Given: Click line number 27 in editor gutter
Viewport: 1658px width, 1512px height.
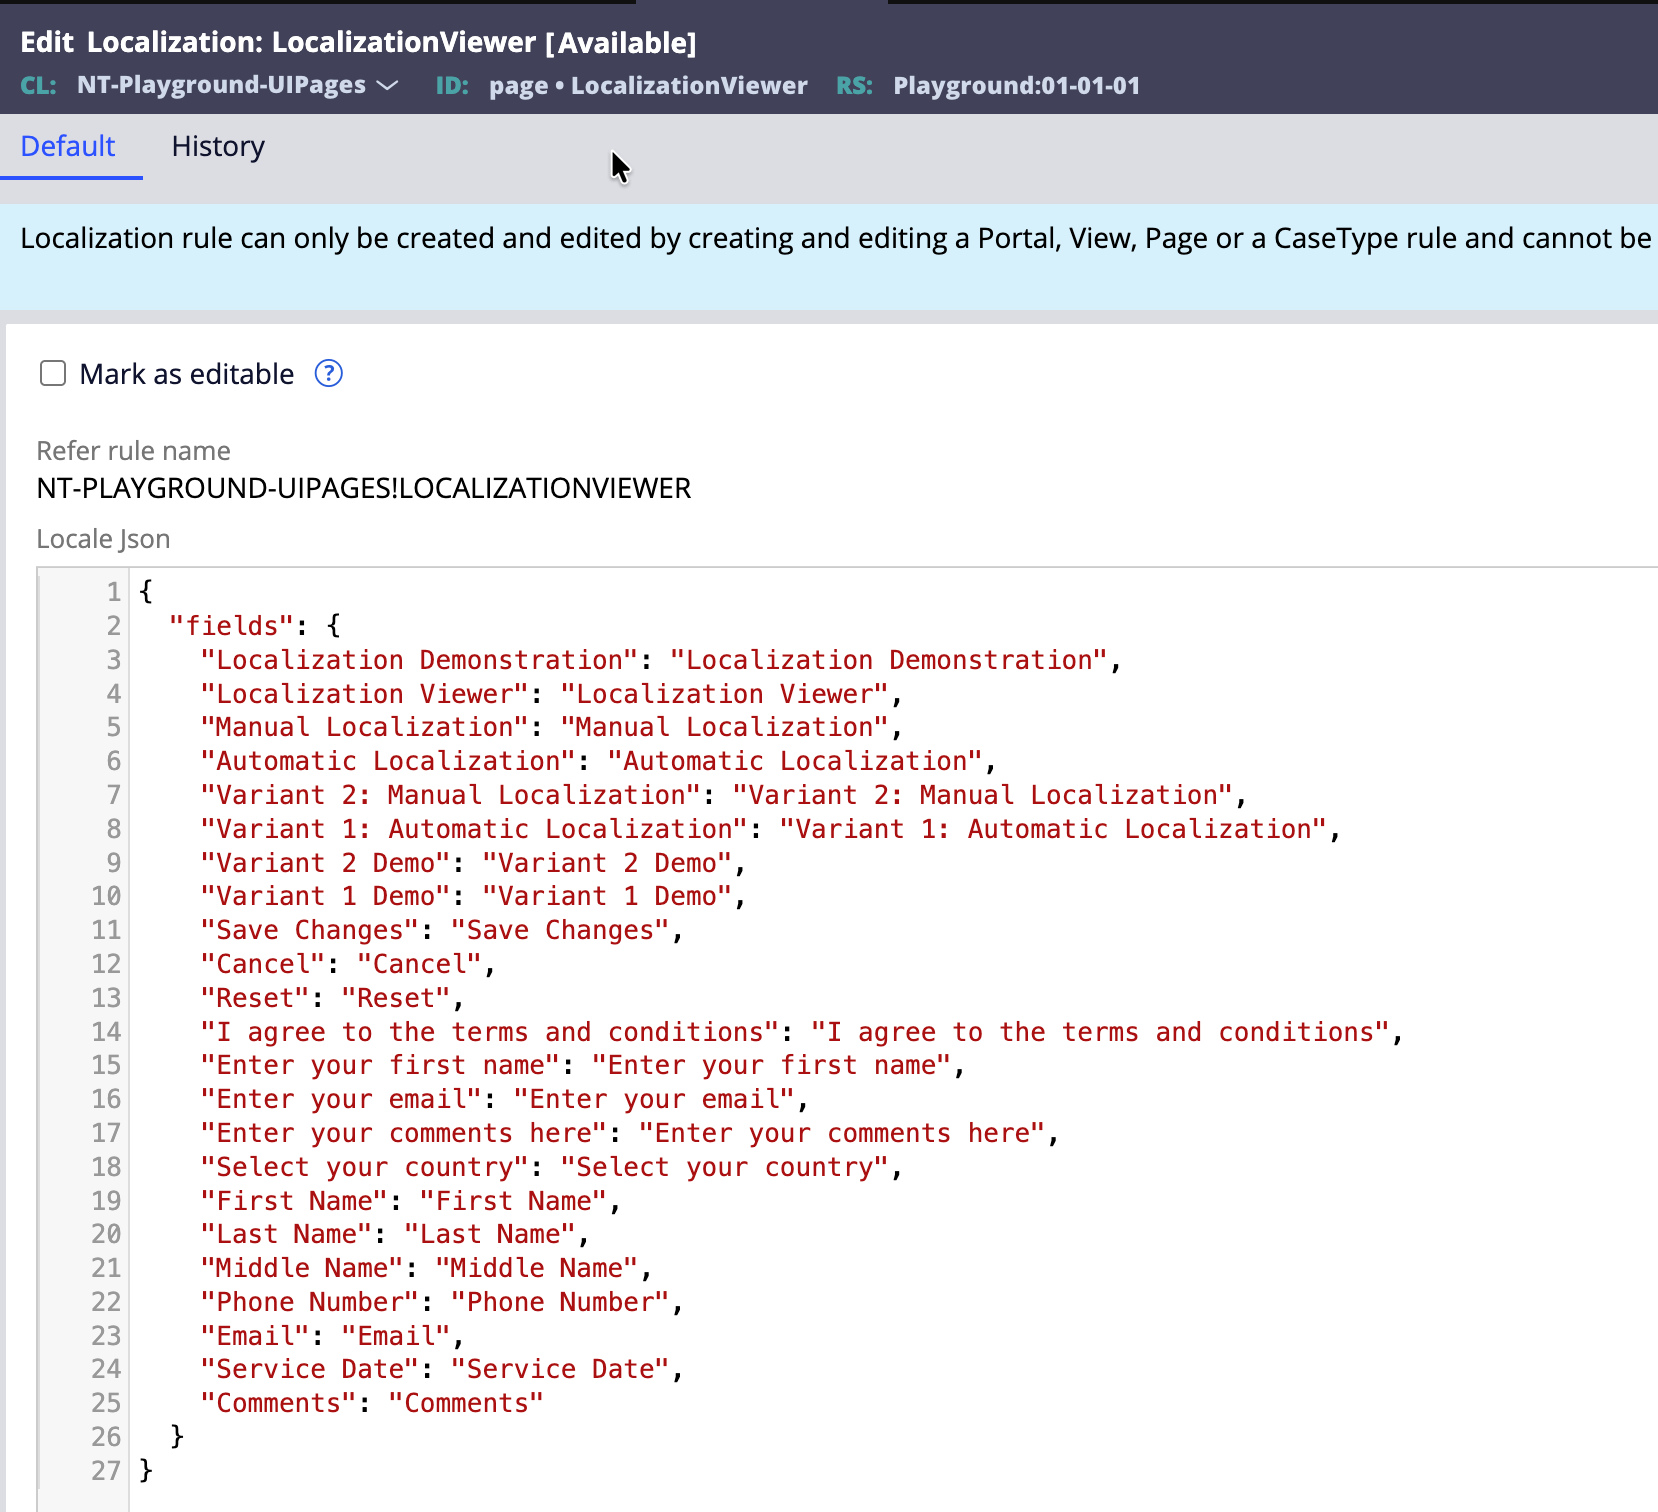Looking at the screenshot, I should pos(106,1470).
